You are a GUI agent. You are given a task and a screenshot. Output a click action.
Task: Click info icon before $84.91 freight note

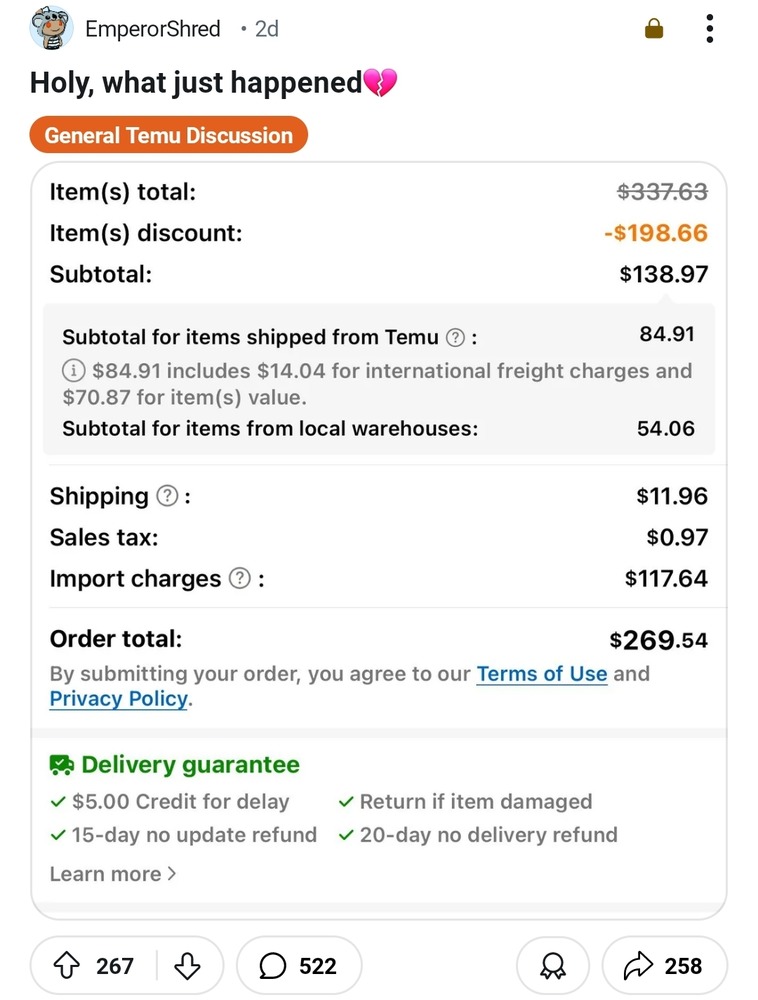(73, 370)
